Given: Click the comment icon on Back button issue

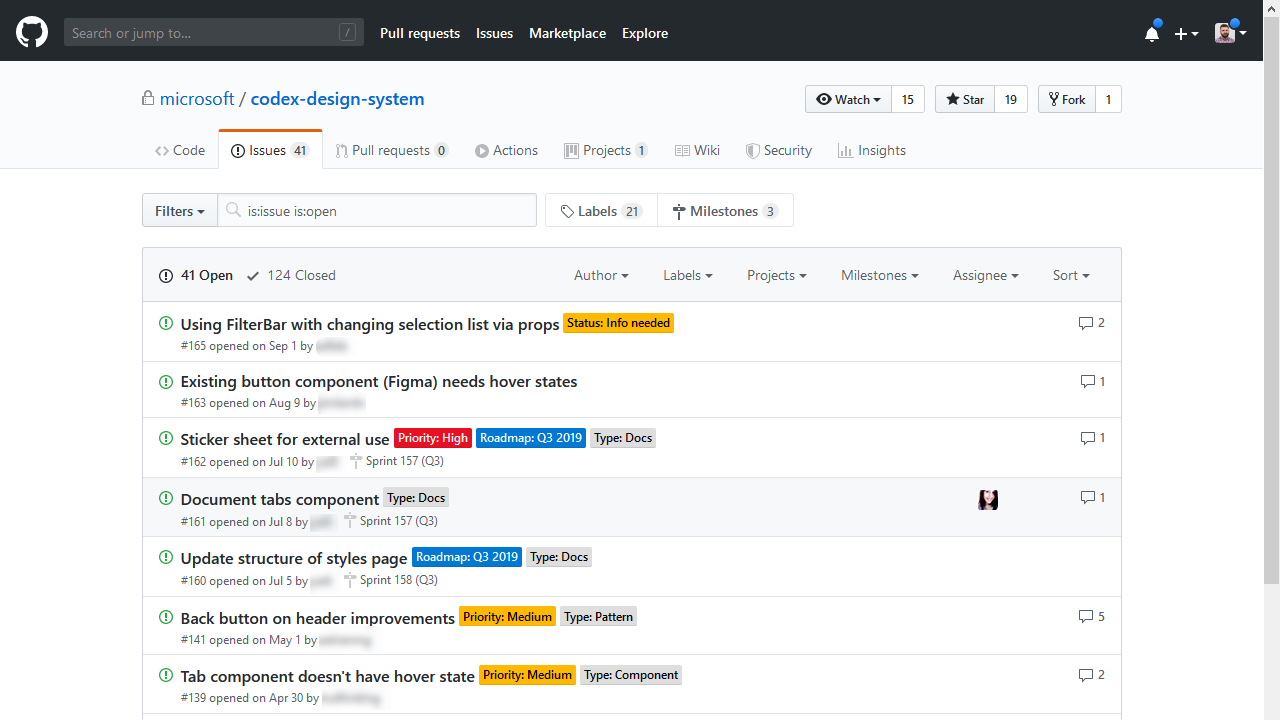Looking at the screenshot, I should [1086, 617].
